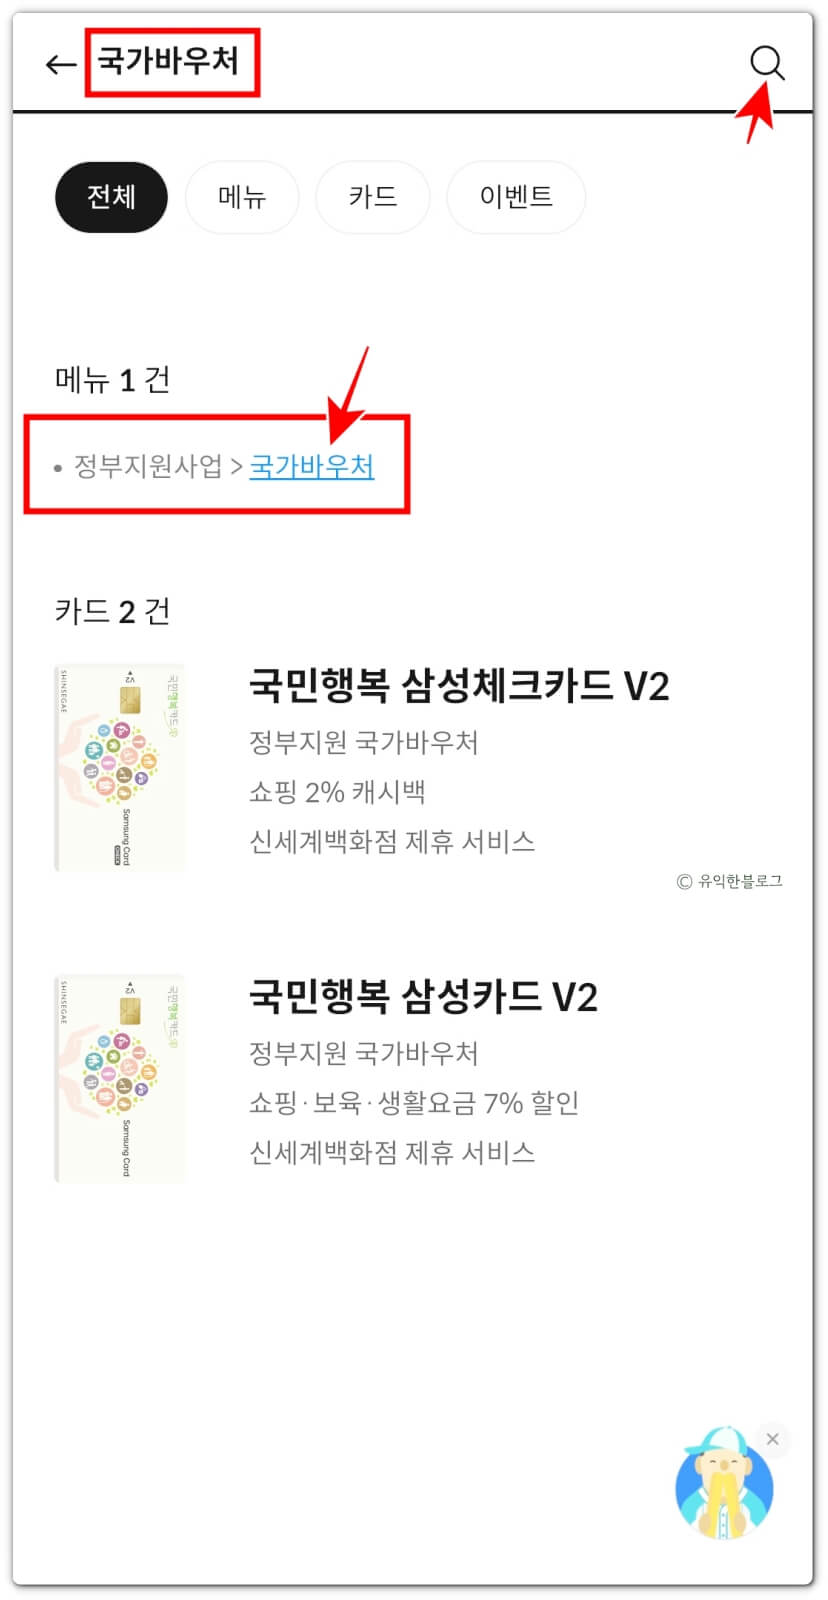This screenshot has width=828, height=1600.
Task: Click the 유익한블로그 copyright watermark
Action: [x=730, y=881]
